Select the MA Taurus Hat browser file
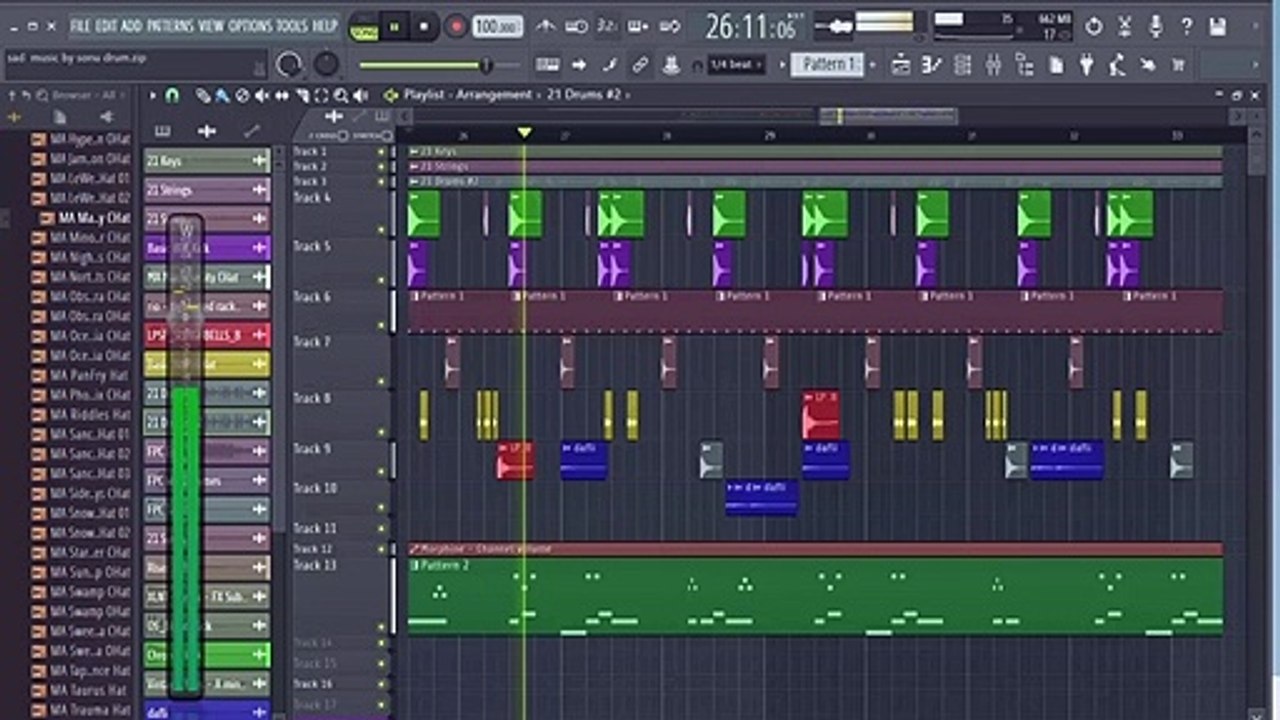 tap(80, 690)
